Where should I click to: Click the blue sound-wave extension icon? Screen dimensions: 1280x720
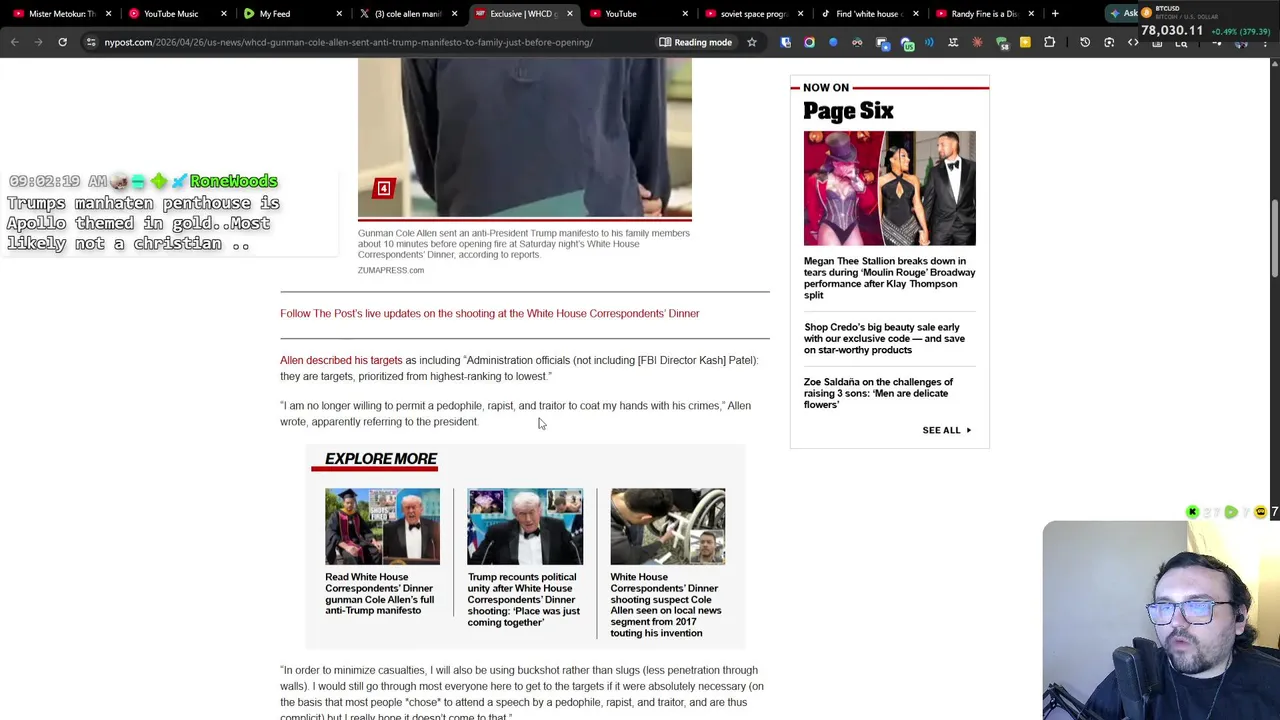(x=929, y=42)
